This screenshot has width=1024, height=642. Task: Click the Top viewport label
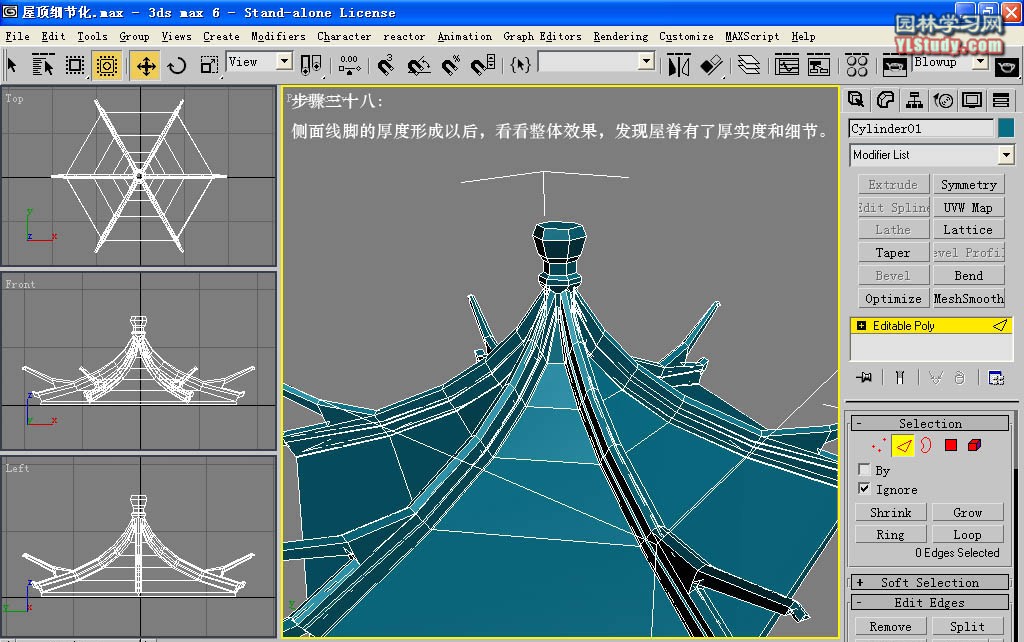14,99
